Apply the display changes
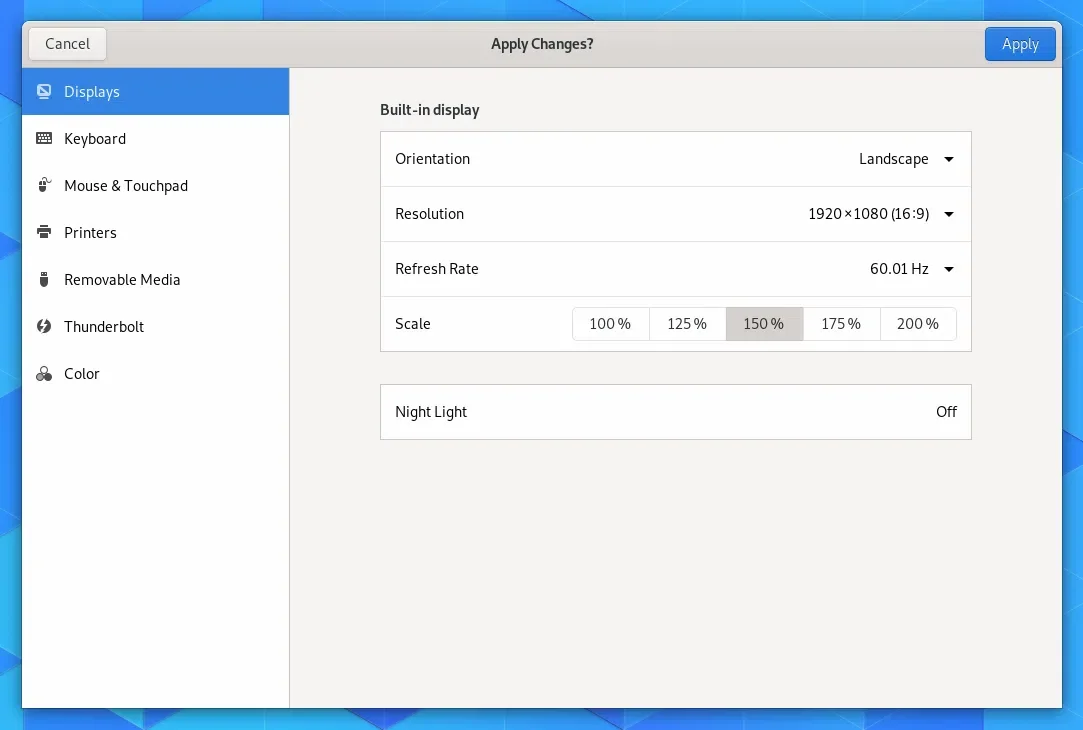The width and height of the screenshot is (1083, 730). pyautogui.click(x=1020, y=43)
